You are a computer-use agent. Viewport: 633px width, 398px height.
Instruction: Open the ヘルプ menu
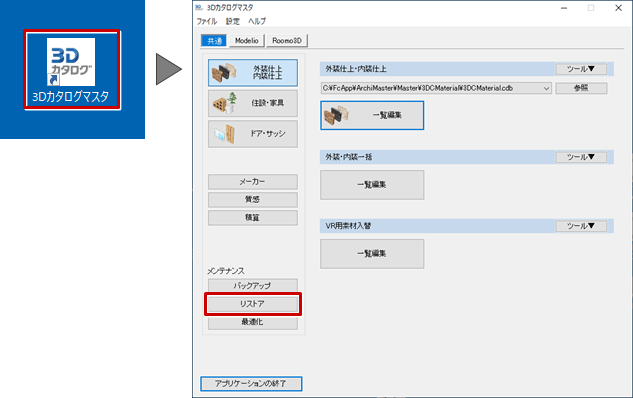pos(257,21)
